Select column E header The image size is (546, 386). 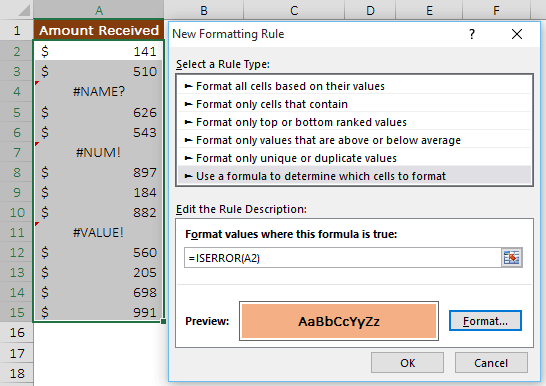click(429, 10)
